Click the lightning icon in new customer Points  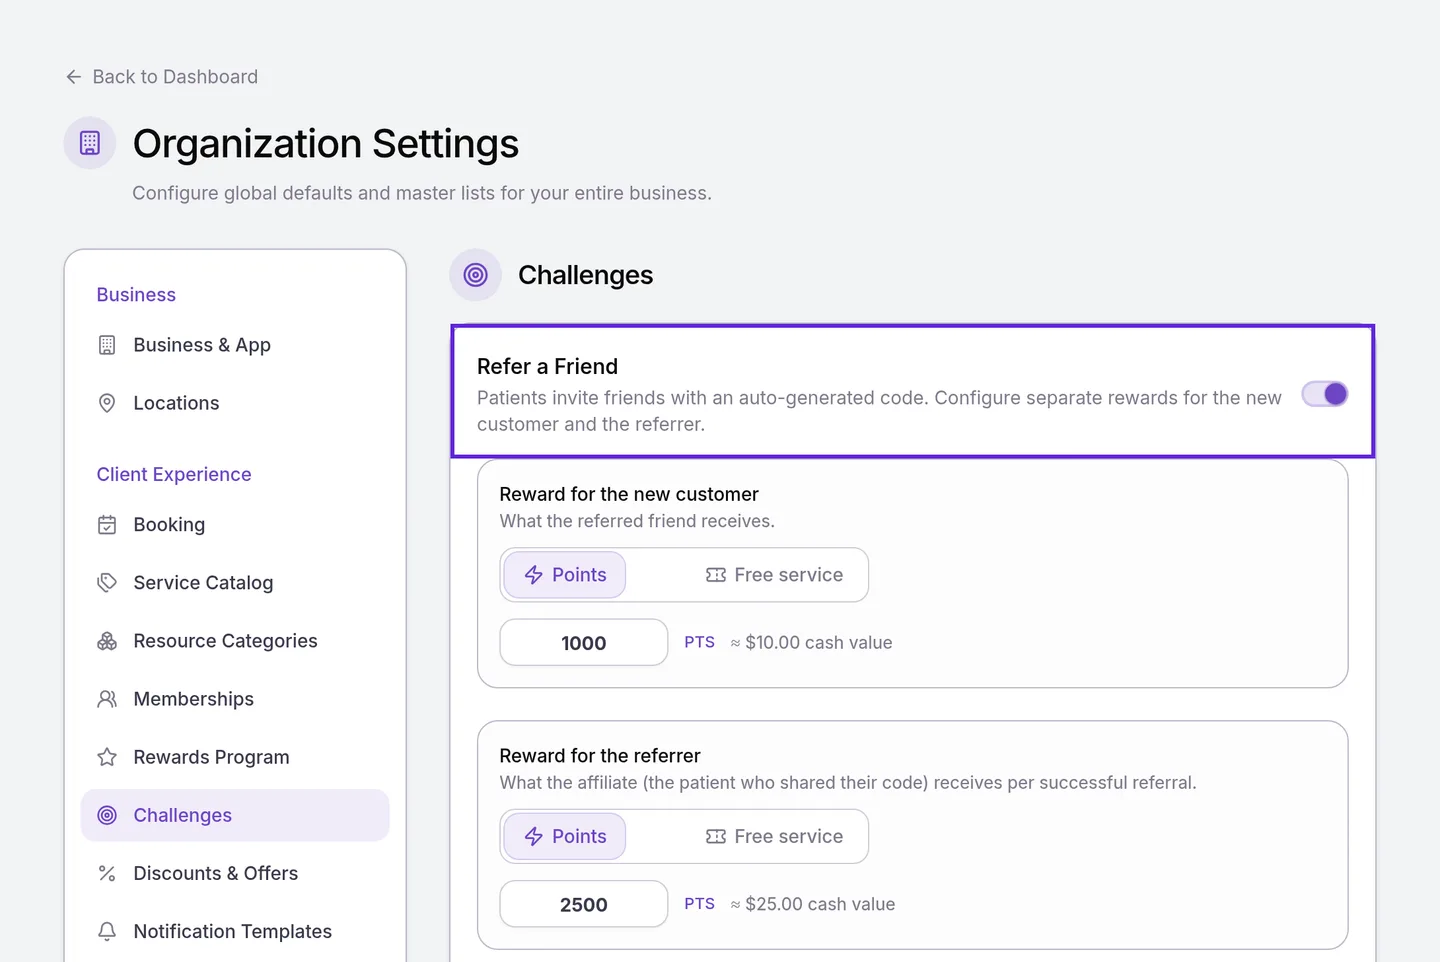pyautogui.click(x=534, y=575)
